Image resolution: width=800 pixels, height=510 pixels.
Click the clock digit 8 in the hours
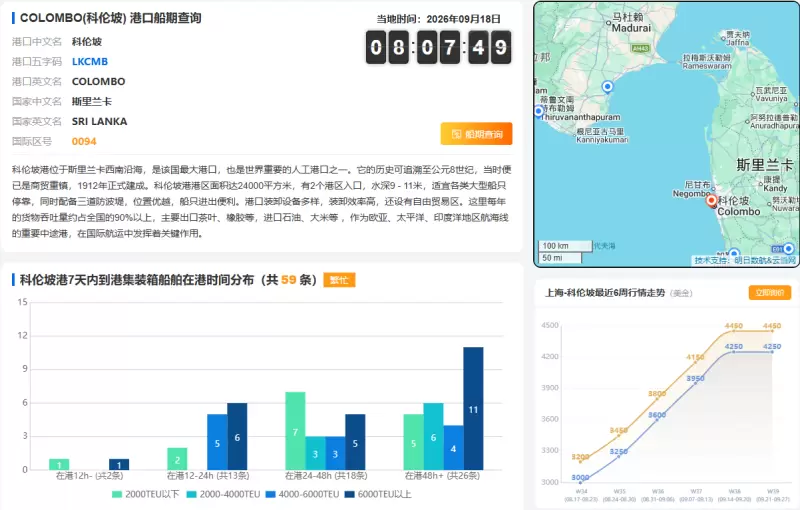coord(398,47)
